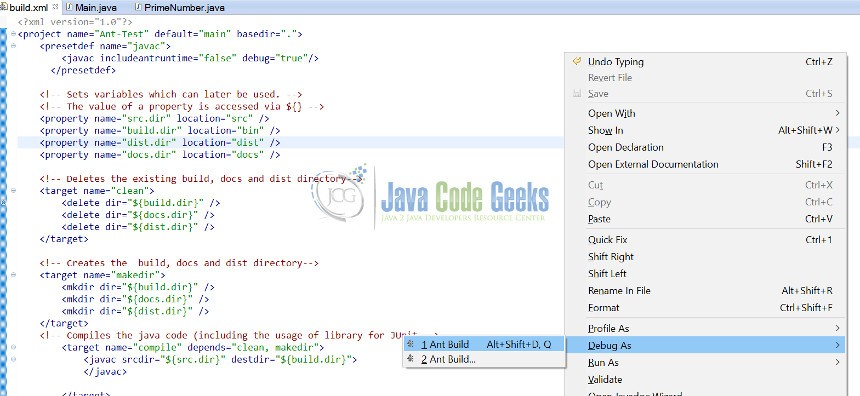The image size is (860, 396).
Task: Collapse the presetdef javac fold marker
Action: pyautogui.click(x=13, y=46)
